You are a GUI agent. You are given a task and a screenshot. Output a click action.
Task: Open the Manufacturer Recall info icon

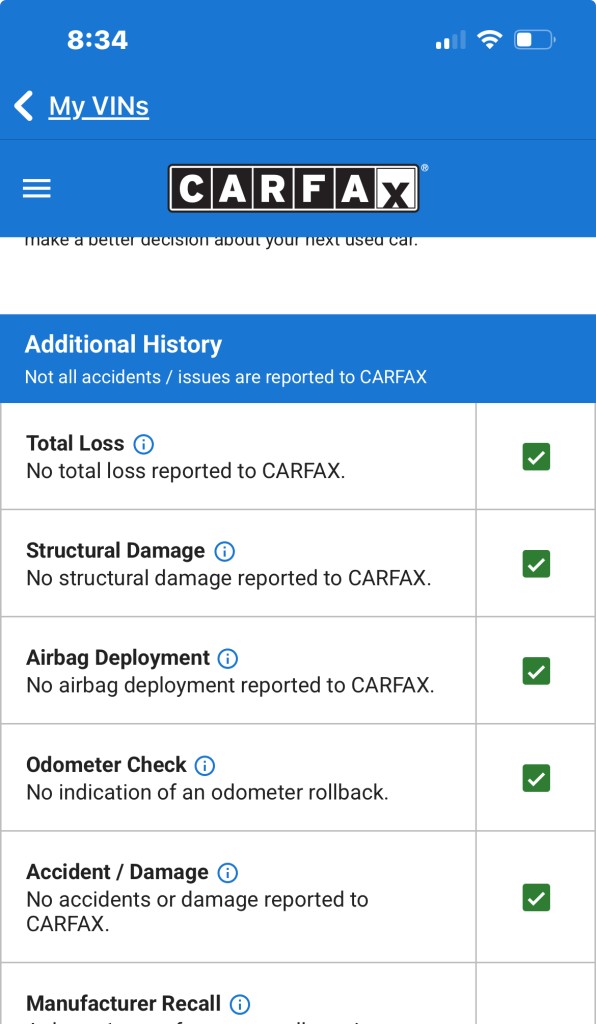[240, 1004]
